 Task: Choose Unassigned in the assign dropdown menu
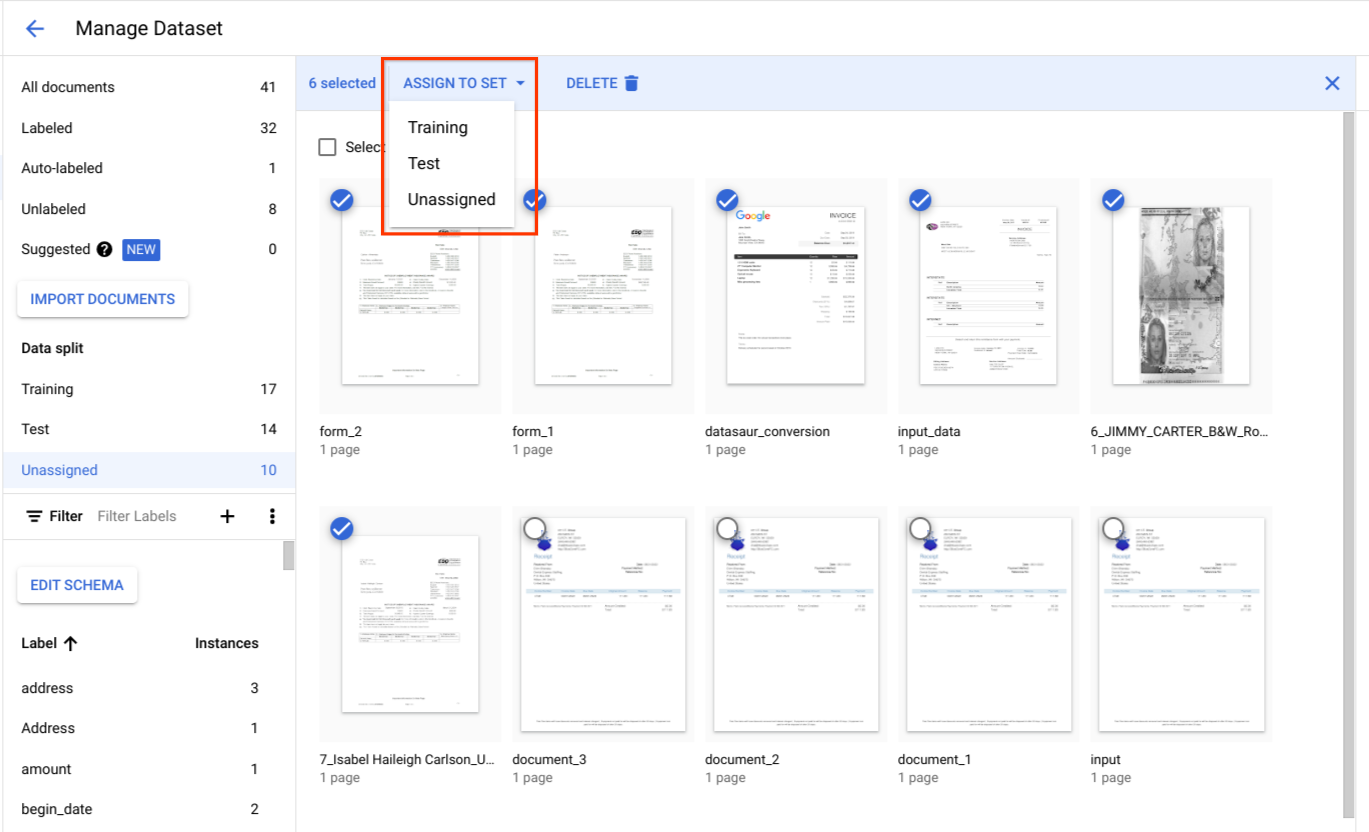click(451, 199)
